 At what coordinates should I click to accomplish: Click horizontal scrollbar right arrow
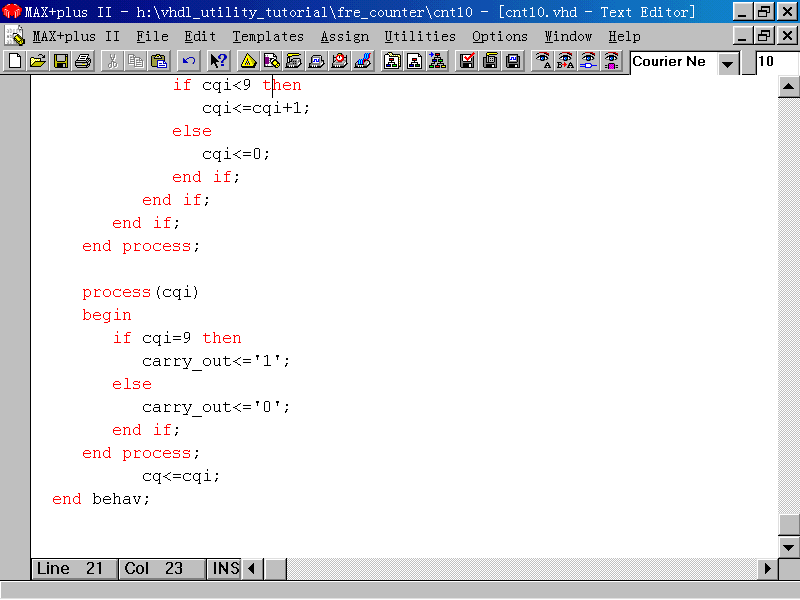[x=767, y=568]
